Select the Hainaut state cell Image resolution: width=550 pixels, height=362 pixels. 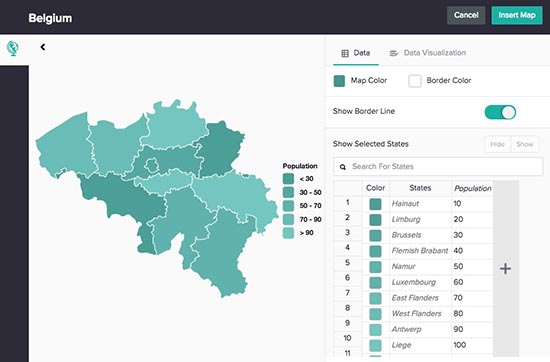420,204
